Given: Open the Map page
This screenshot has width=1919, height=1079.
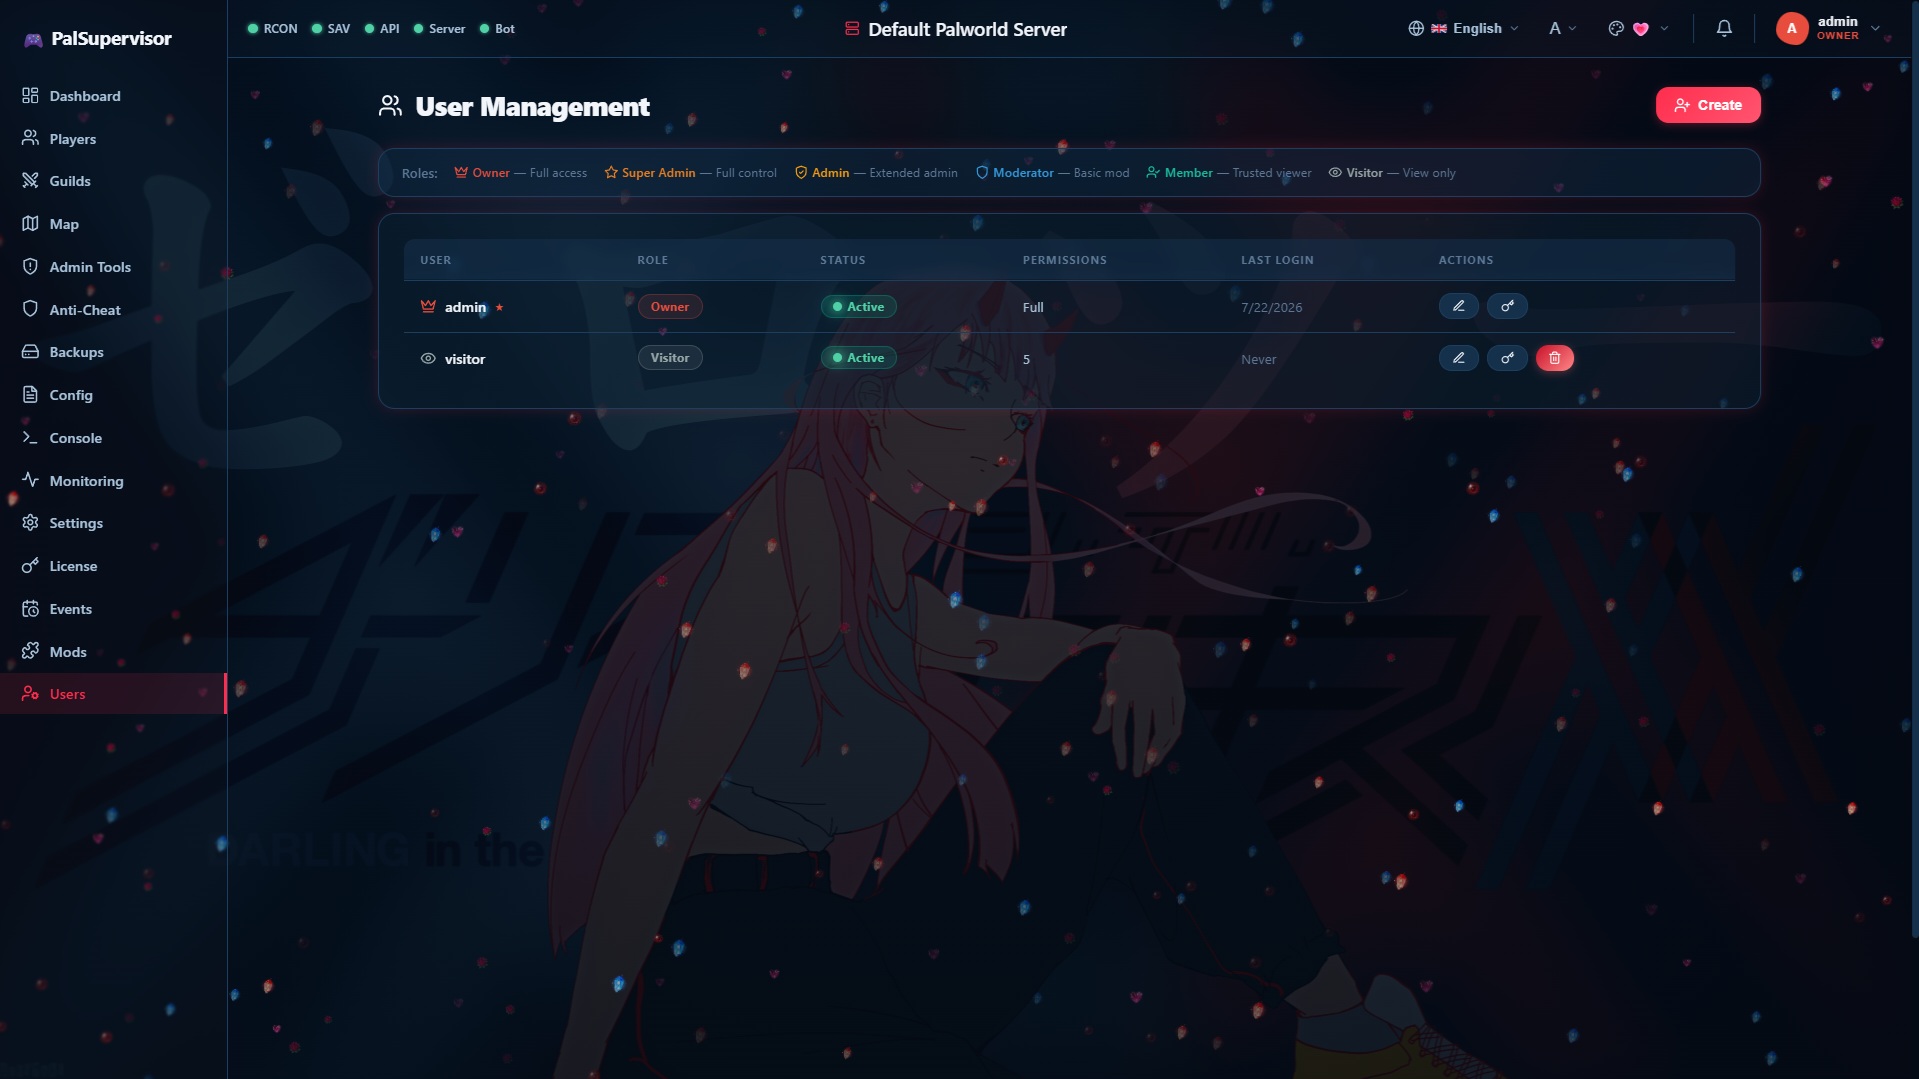Looking at the screenshot, I should pos(113,224).
